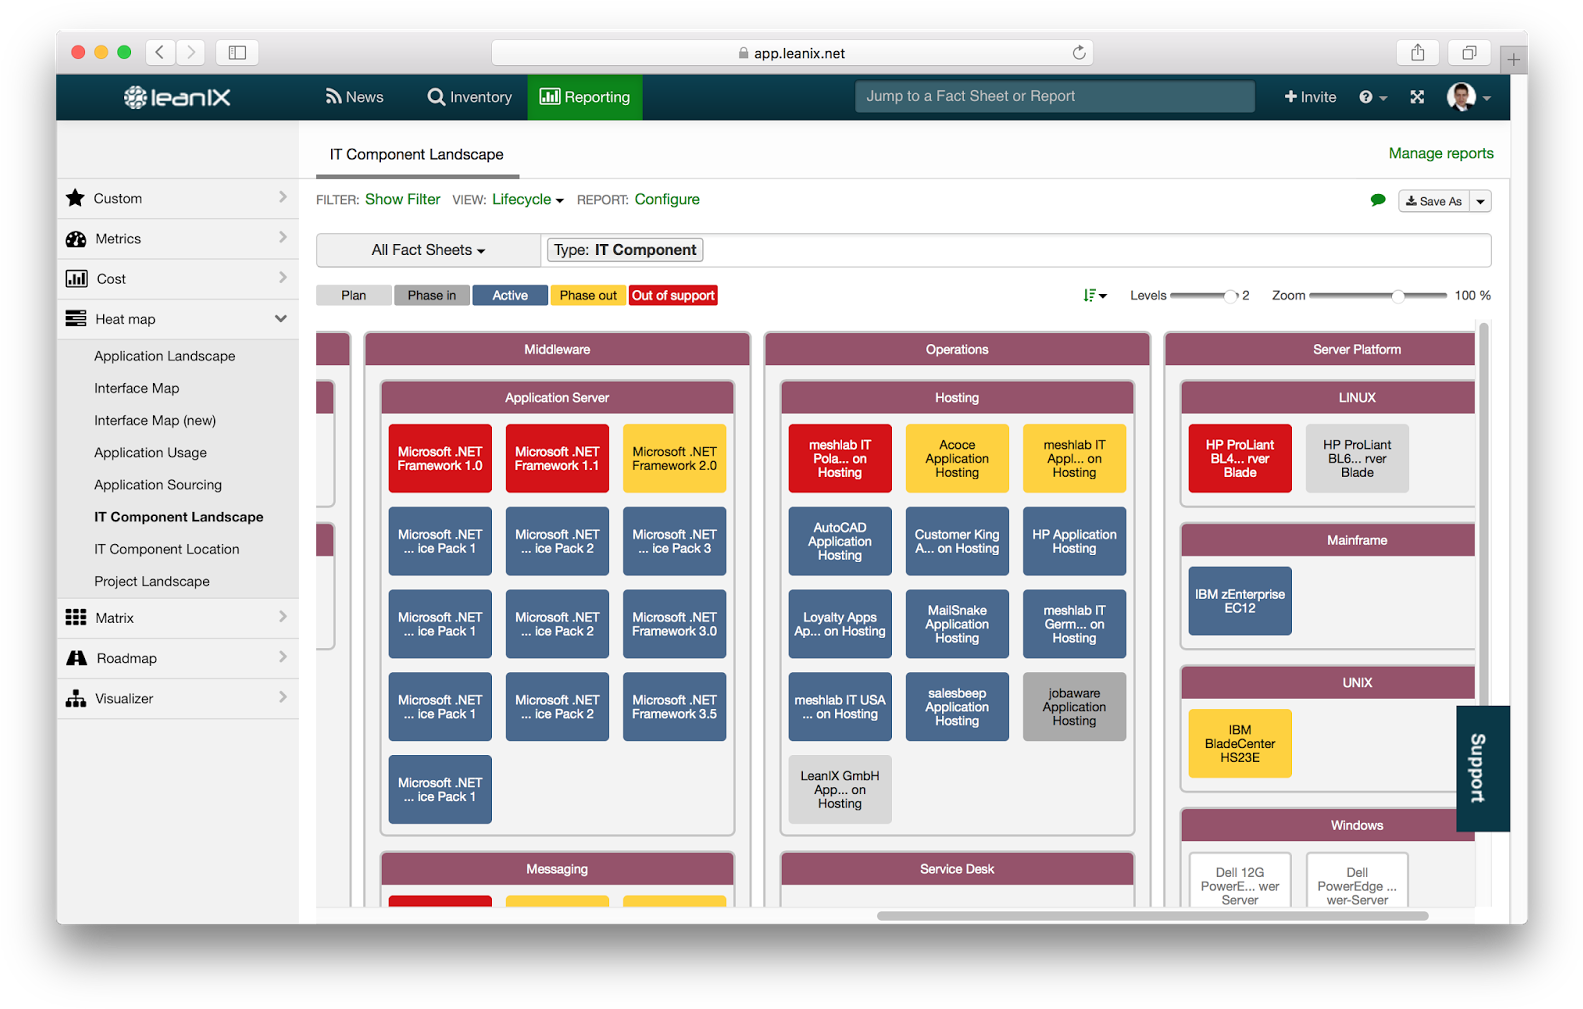1583x1009 pixels.
Task: Click the Type: IT Component filter tag
Action: [x=625, y=250]
